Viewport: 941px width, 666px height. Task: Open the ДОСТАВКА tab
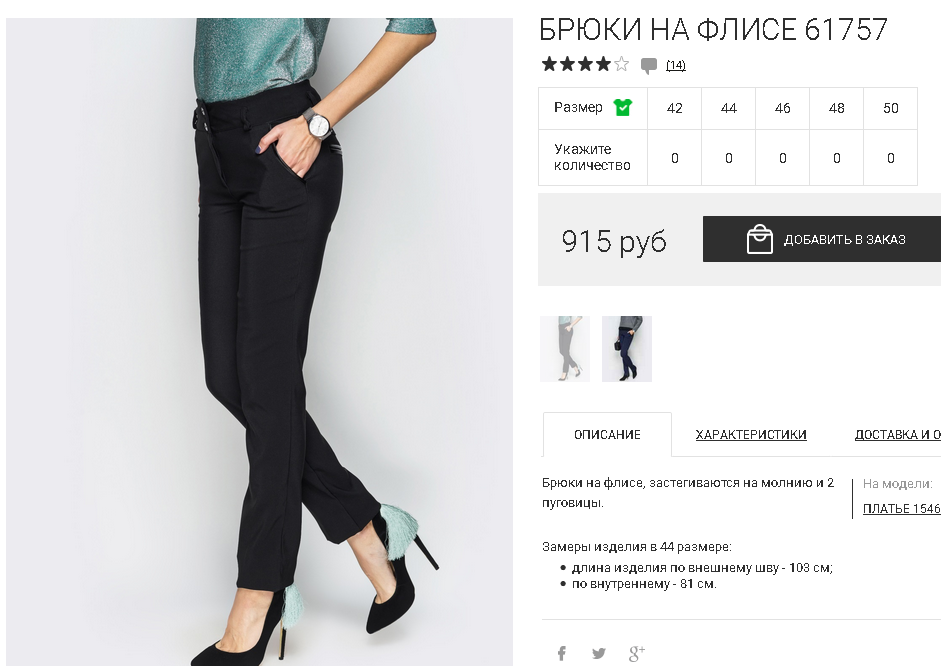click(x=897, y=434)
